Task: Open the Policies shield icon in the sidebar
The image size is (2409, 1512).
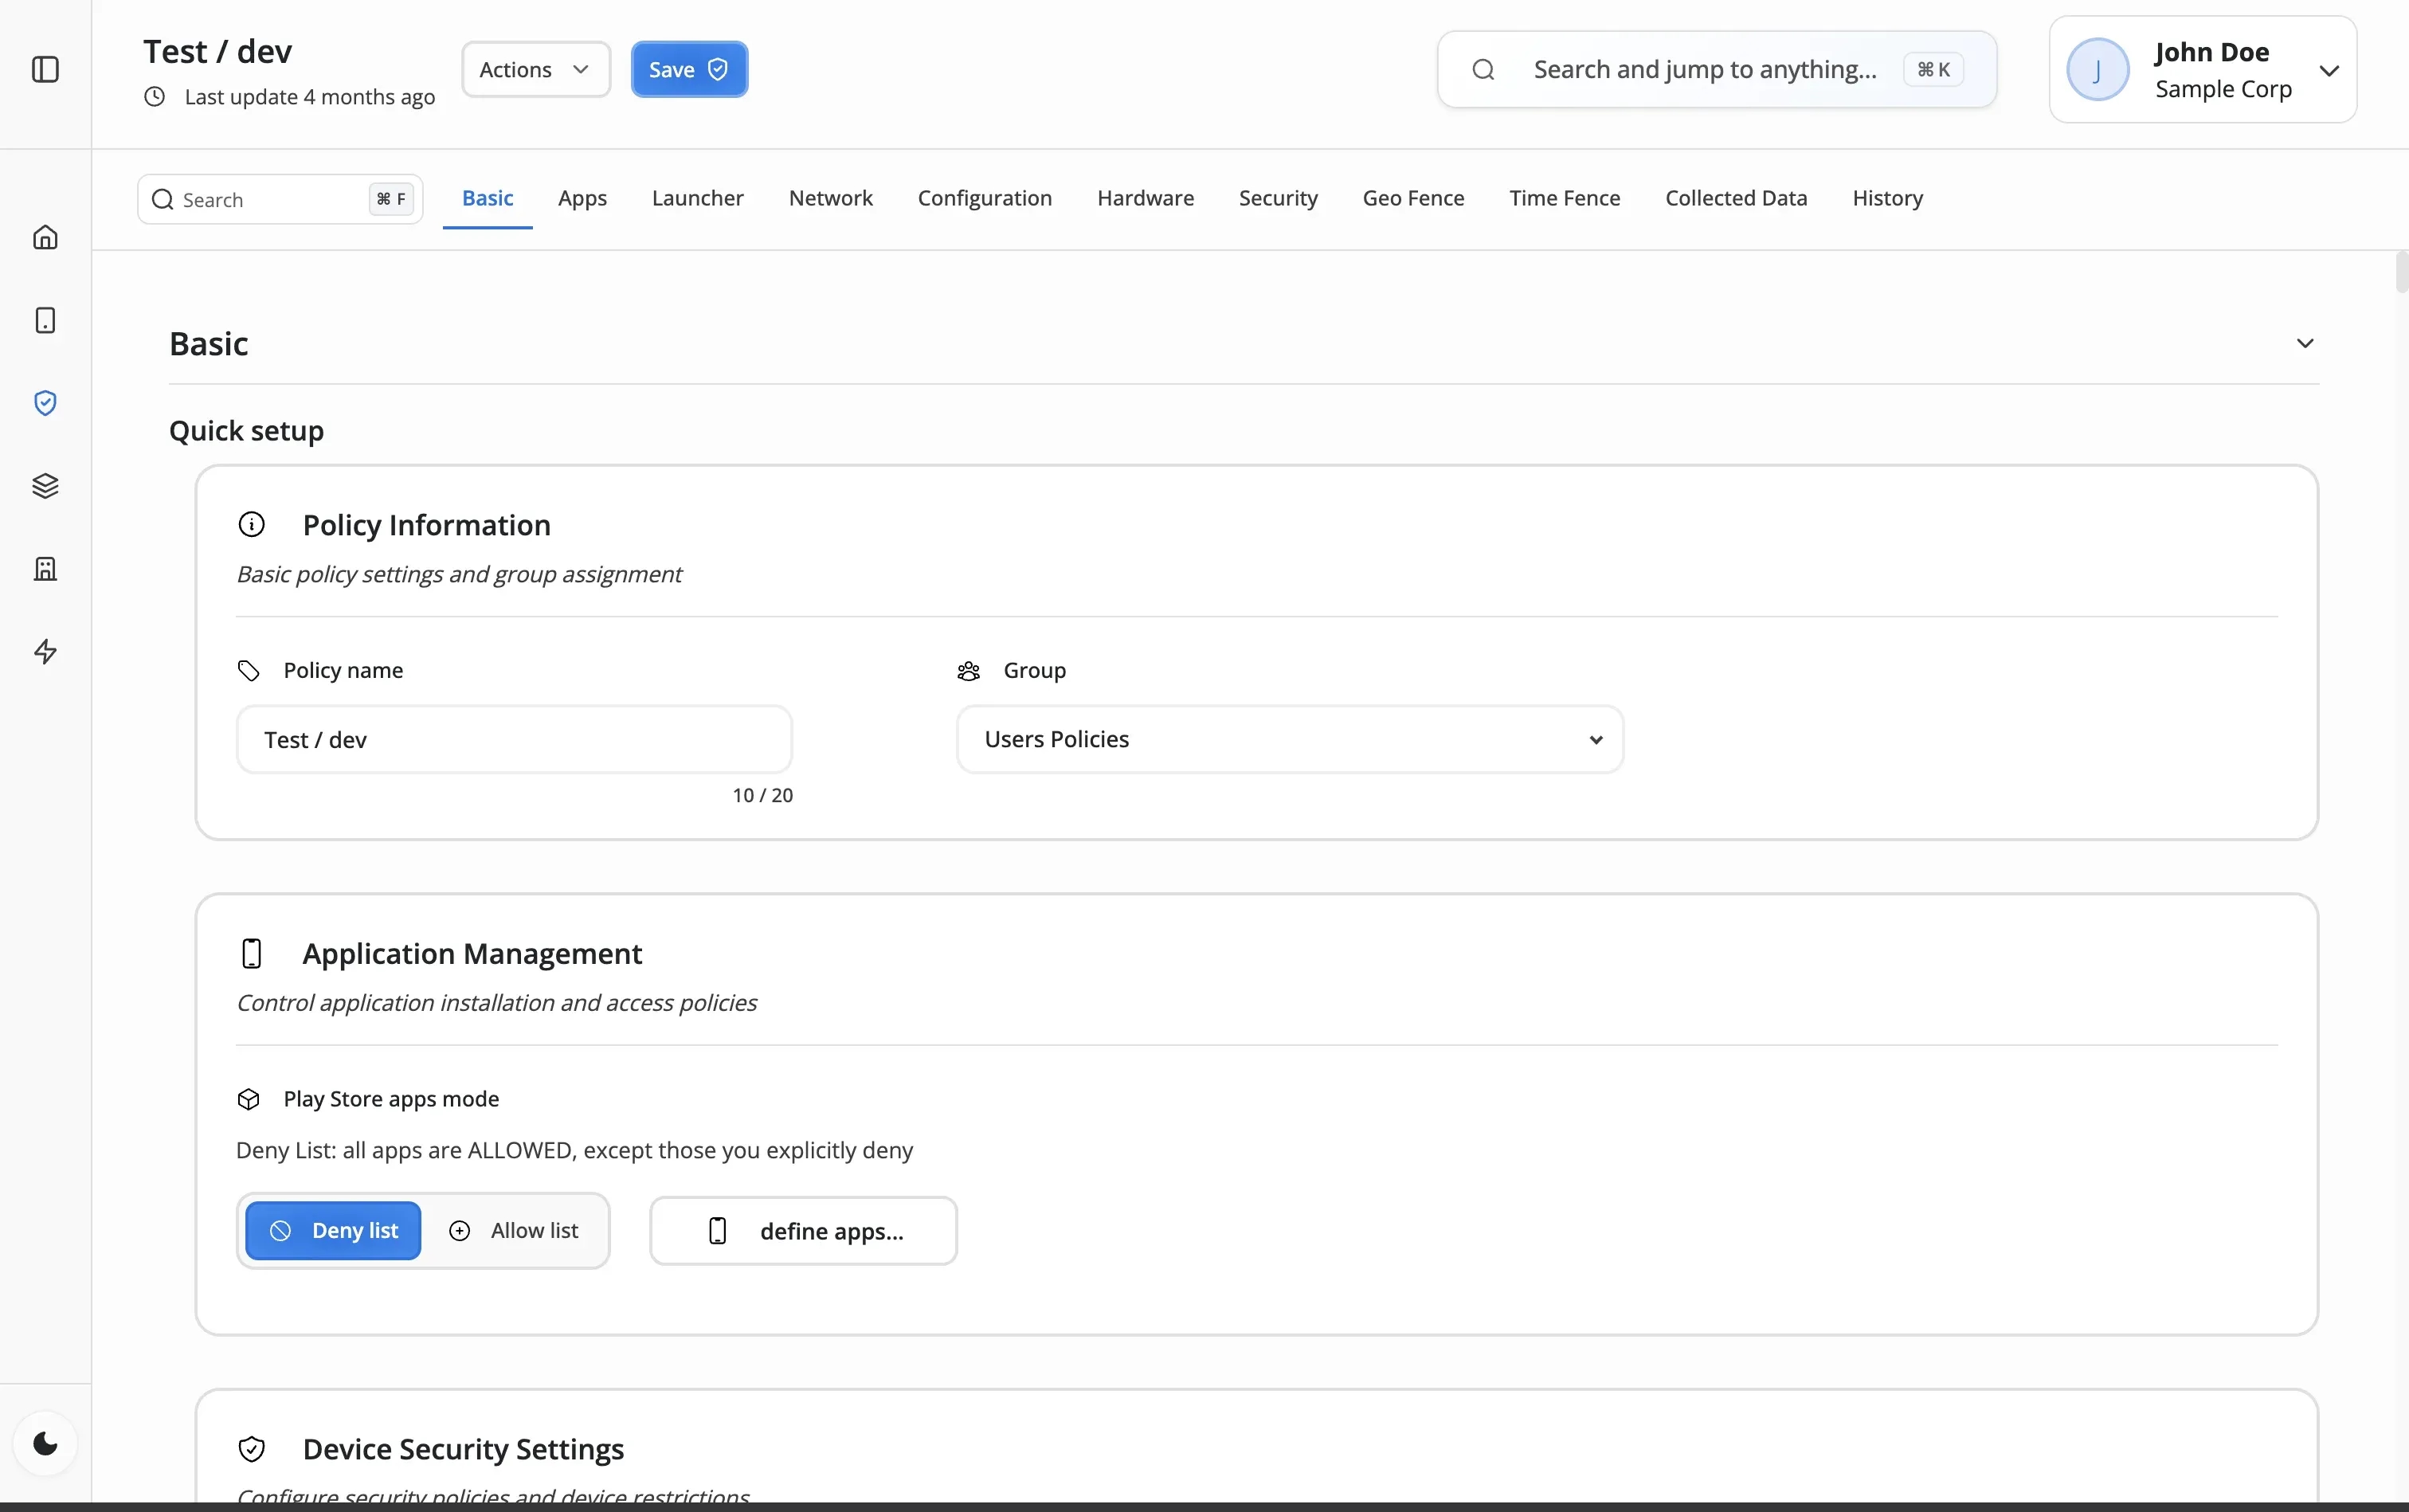Action: coord(46,403)
